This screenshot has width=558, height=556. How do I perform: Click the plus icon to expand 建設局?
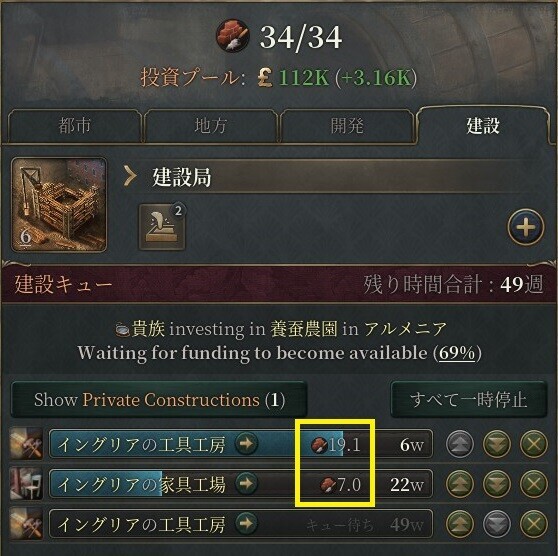click(x=526, y=227)
